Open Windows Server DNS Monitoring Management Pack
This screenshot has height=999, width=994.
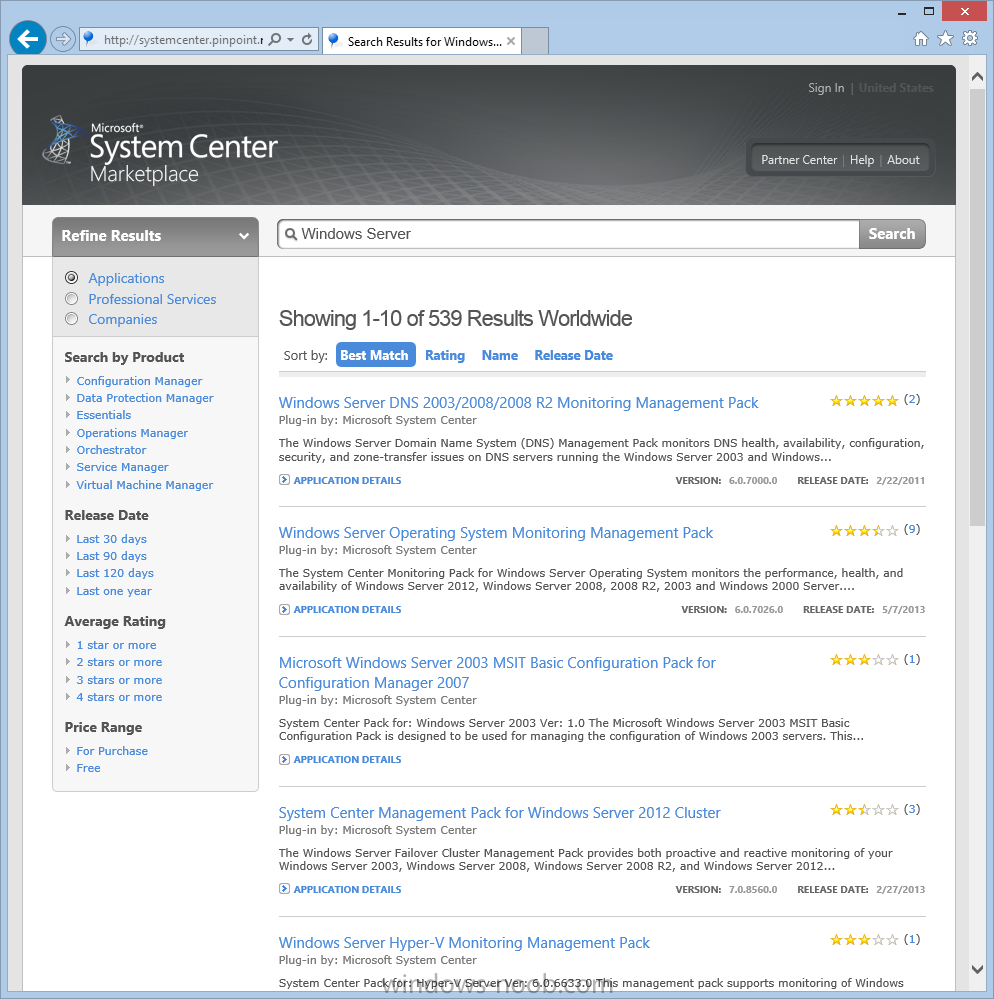pyautogui.click(x=518, y=403)
